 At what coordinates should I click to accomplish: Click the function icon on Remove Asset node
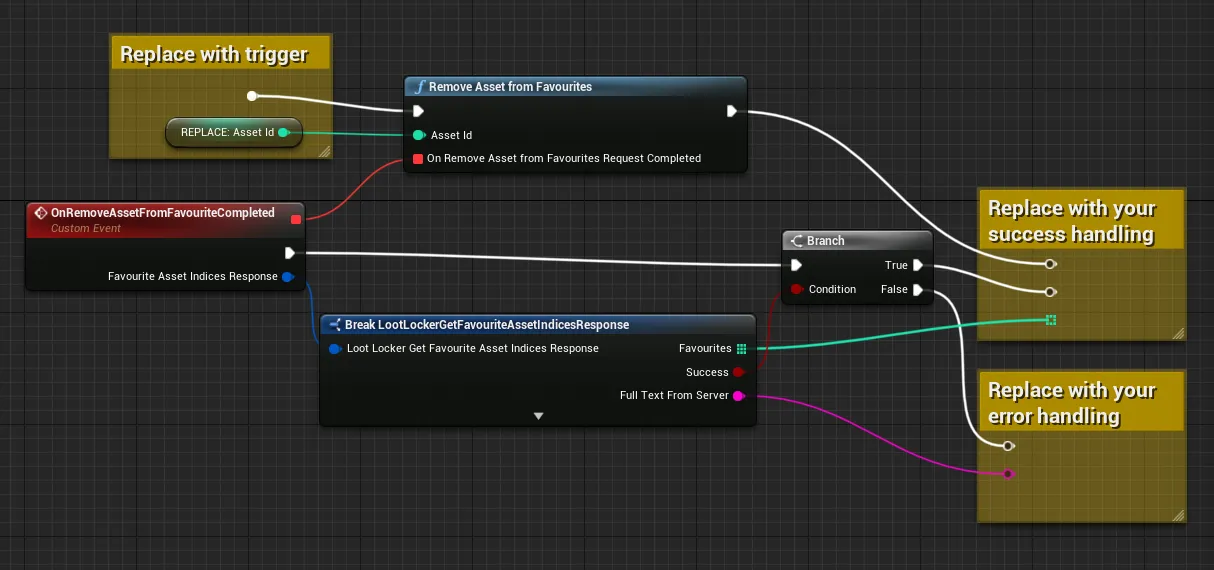coord(418,87)
